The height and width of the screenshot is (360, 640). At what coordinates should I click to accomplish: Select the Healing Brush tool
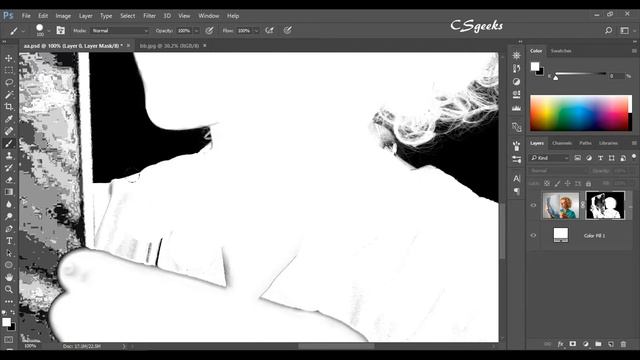(9, 131)
